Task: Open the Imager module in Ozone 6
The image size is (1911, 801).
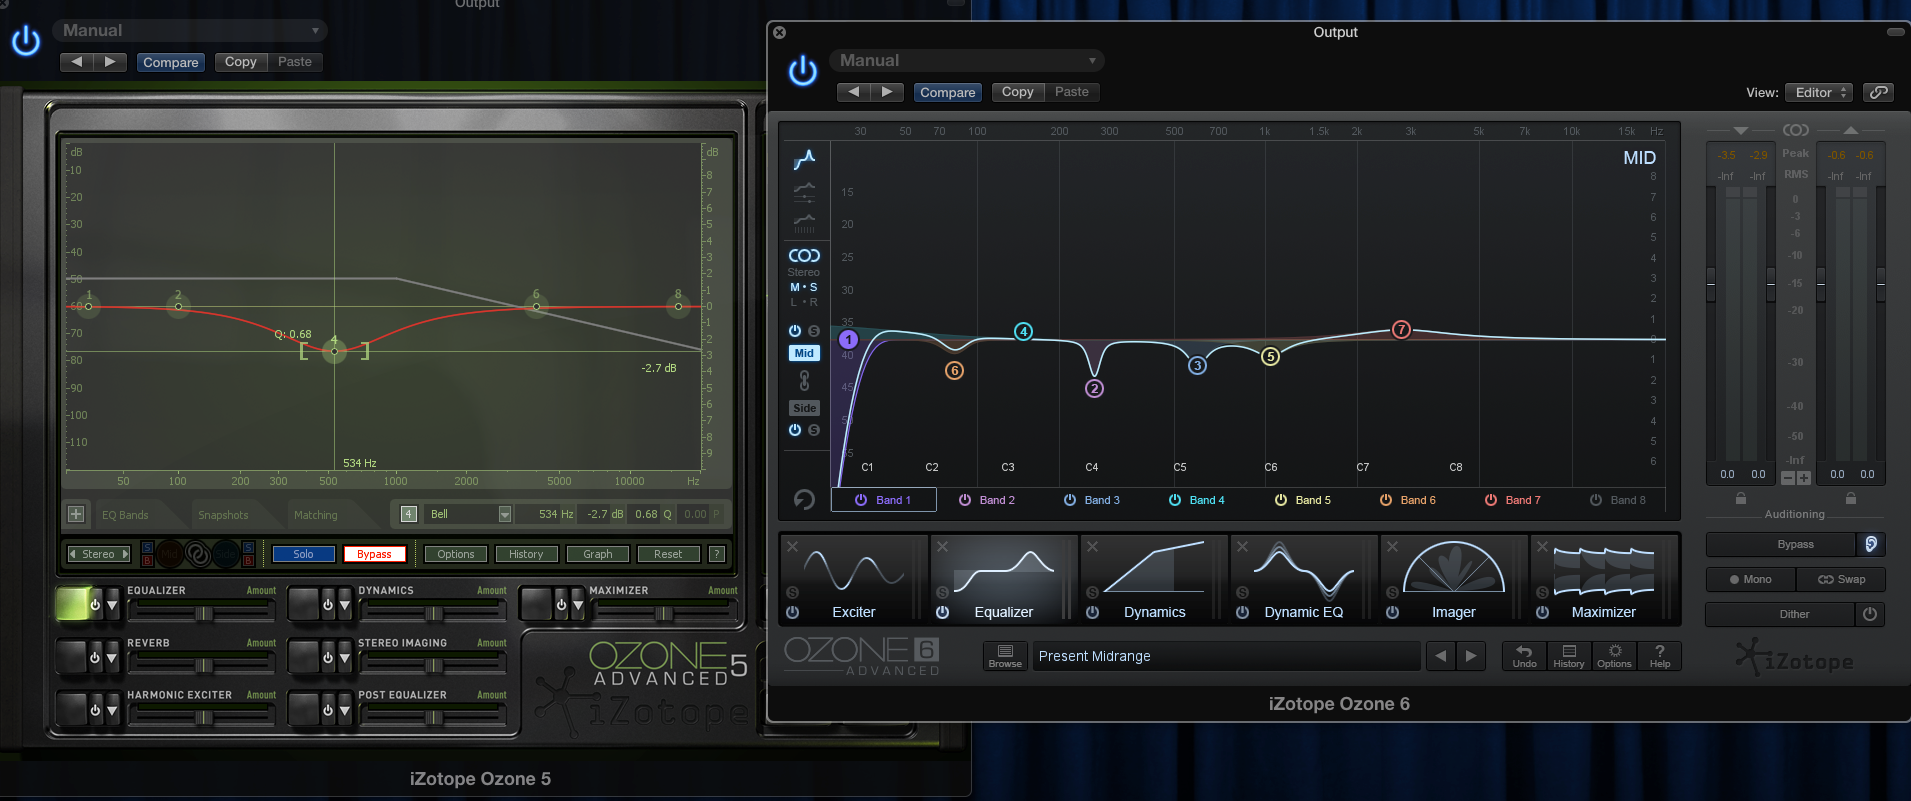Action: point(1454,580)
